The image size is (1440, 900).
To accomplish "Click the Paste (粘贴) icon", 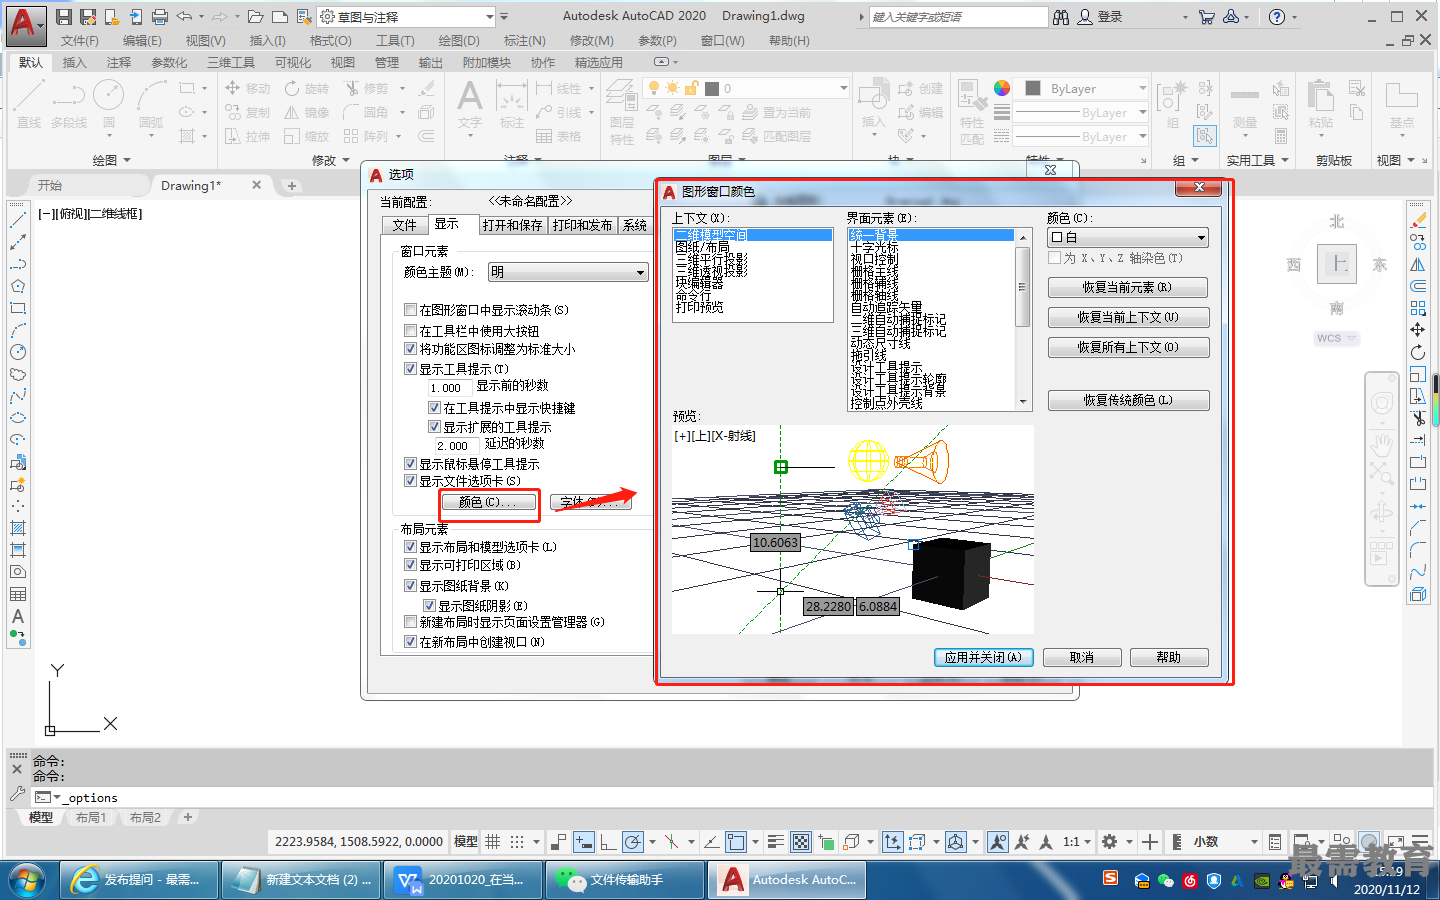I will tap(1321, 104).
